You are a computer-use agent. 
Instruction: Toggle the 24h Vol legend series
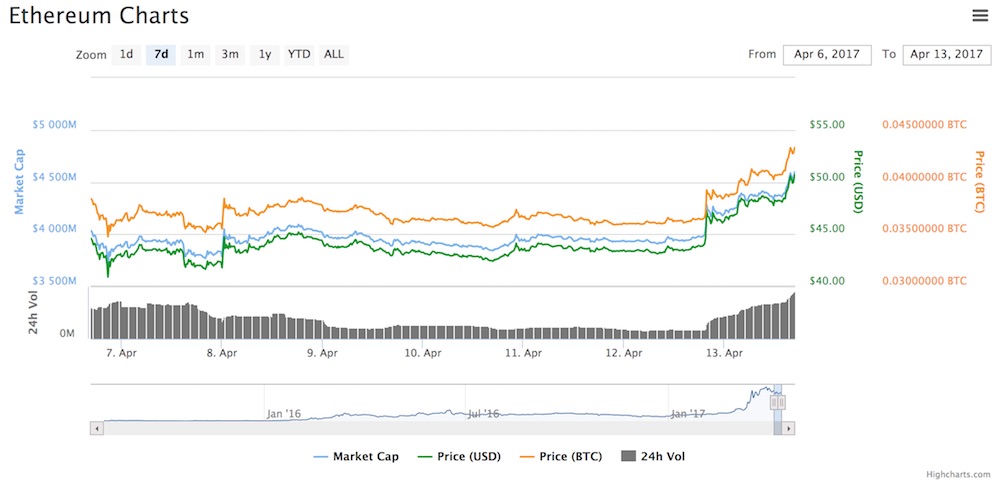pyautogui.click(x=652, y=456)
